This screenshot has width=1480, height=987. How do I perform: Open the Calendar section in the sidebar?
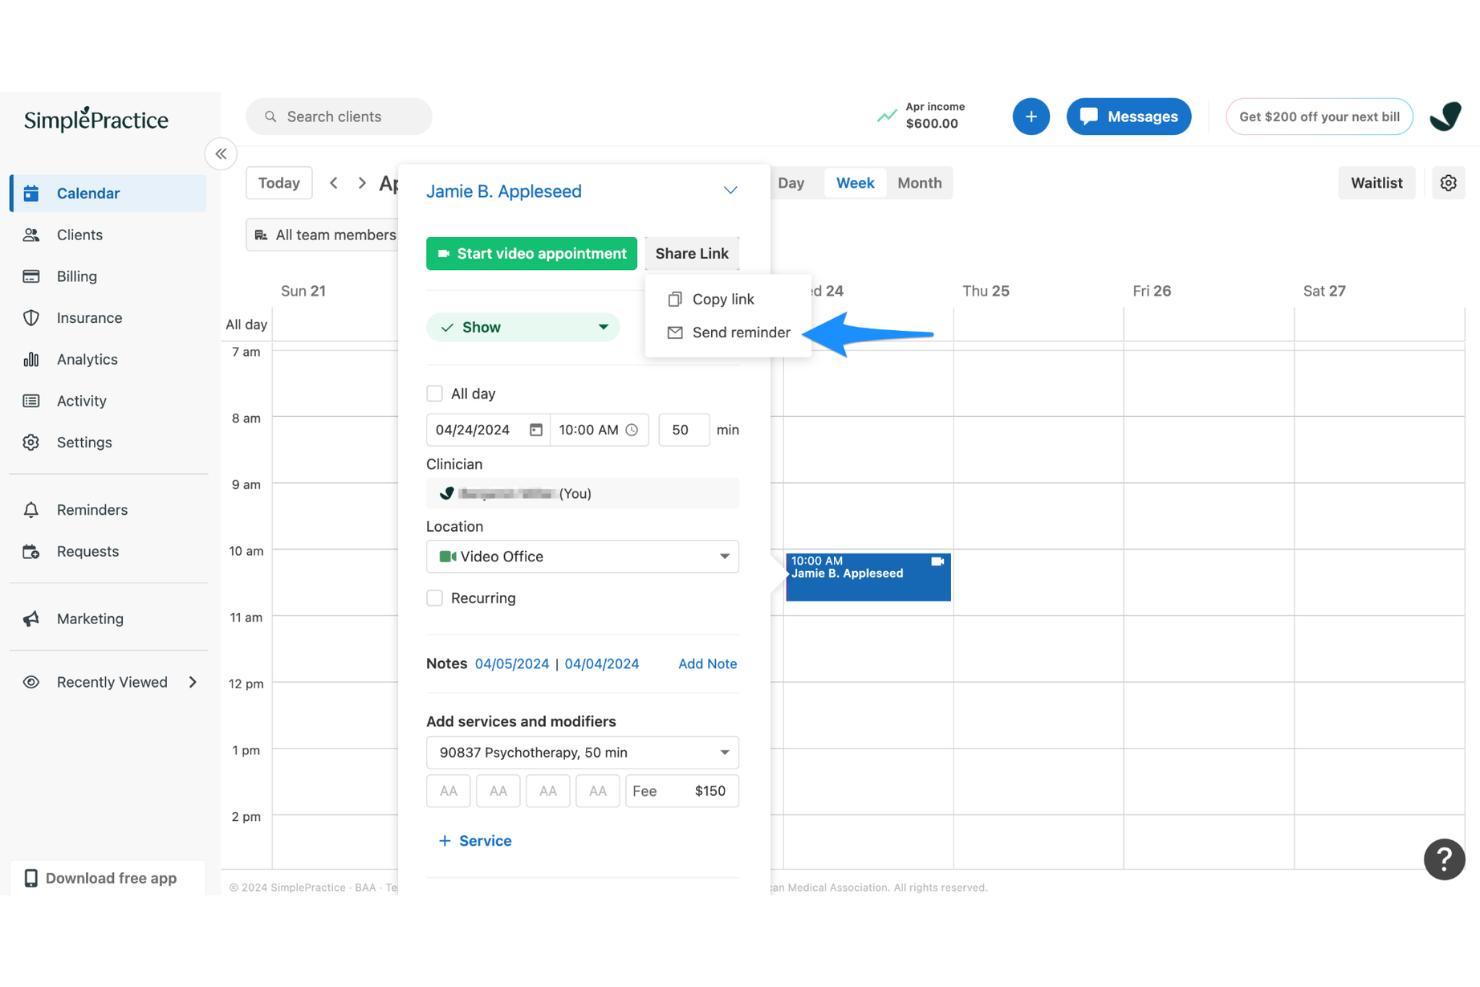108,193
